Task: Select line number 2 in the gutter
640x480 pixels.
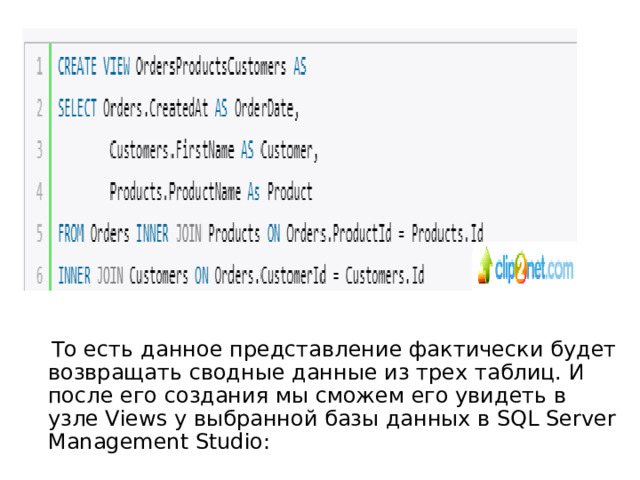Action: coord(38,109)
